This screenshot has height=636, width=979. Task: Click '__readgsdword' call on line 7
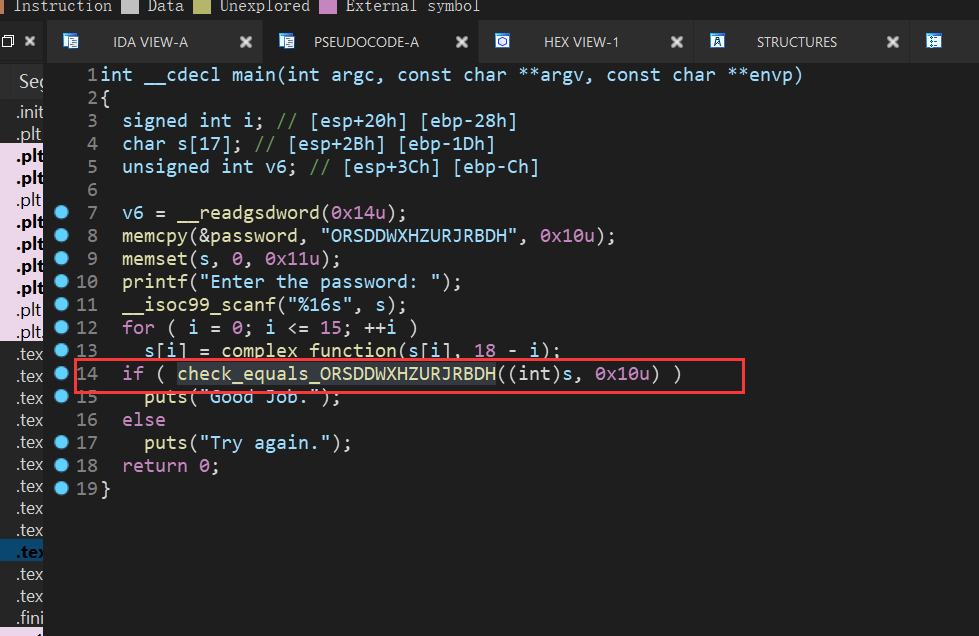(248, 213)
